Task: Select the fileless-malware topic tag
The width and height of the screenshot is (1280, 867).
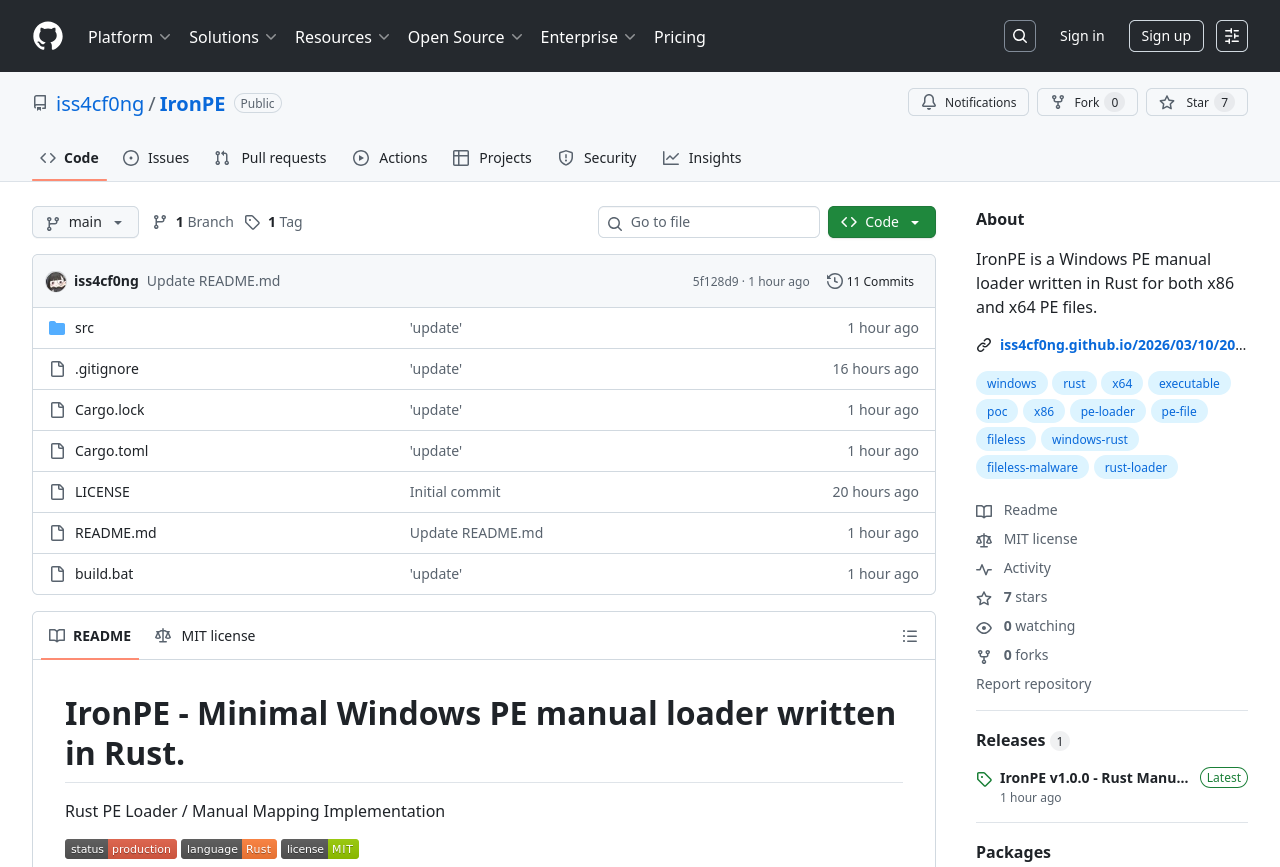Action: coord(1032,467)
